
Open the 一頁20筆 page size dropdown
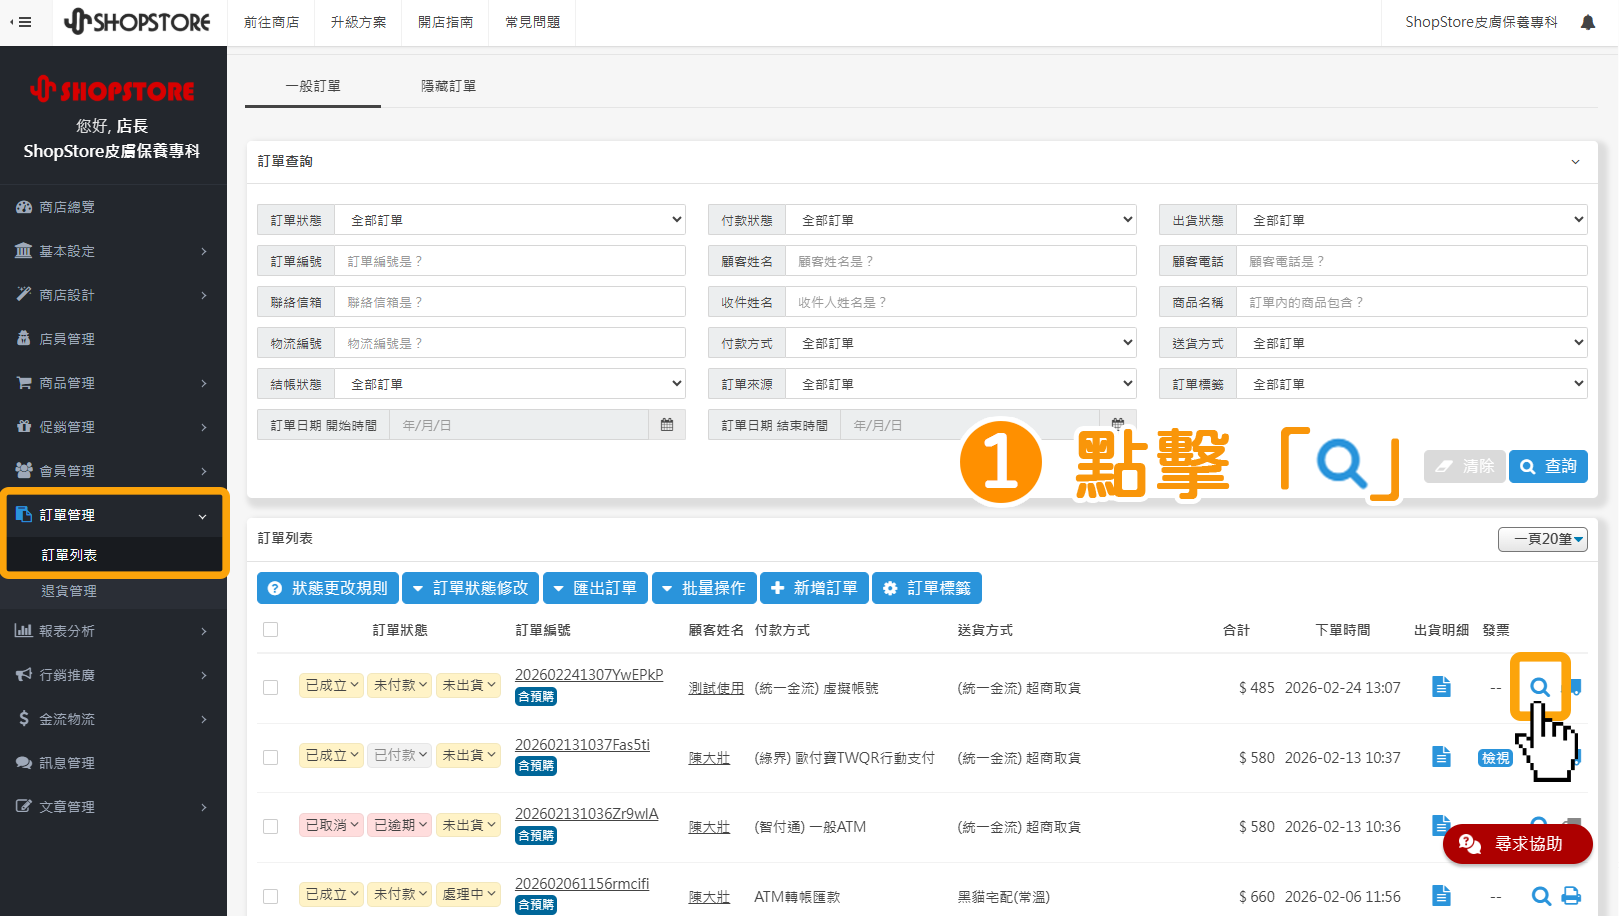click(1542, 538)
